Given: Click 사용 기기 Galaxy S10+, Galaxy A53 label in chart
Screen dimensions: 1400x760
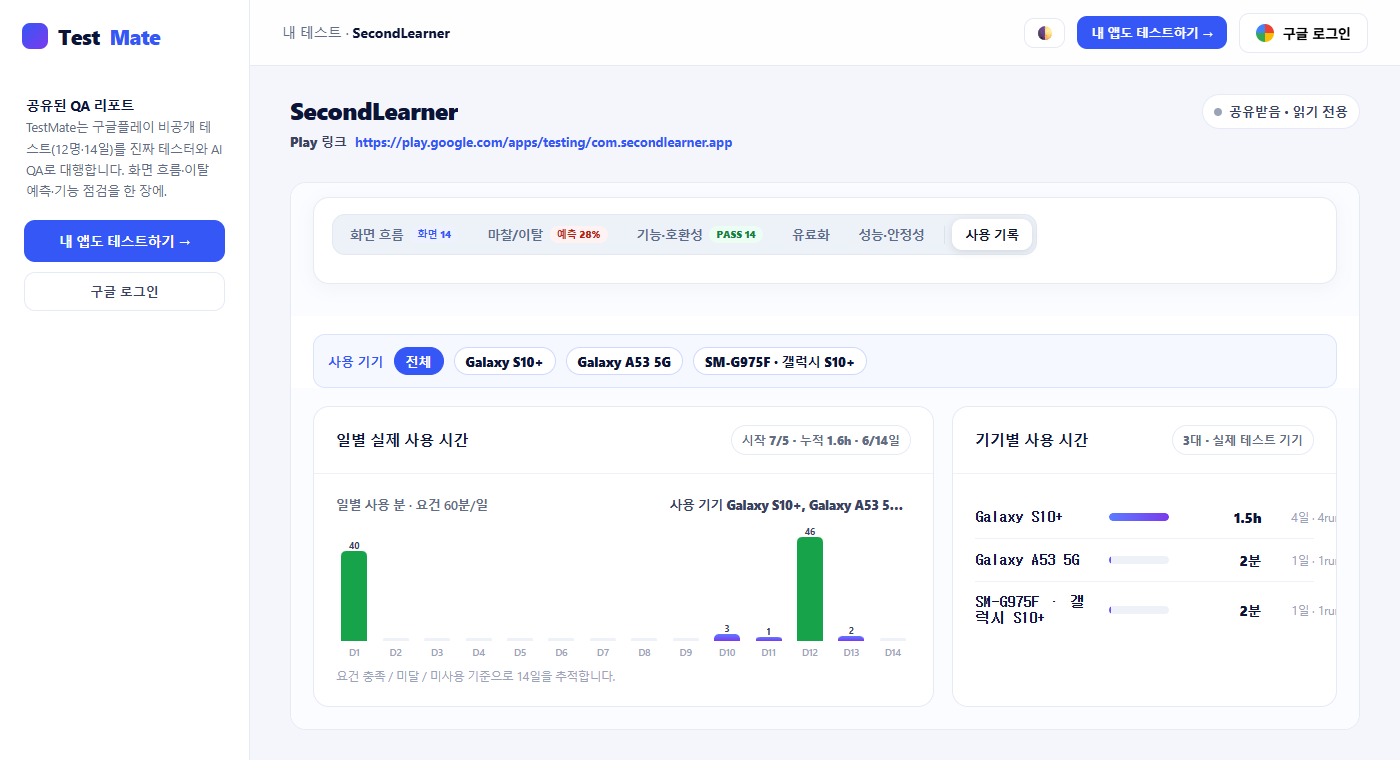Looking at the screenshot, I should 786,505.
